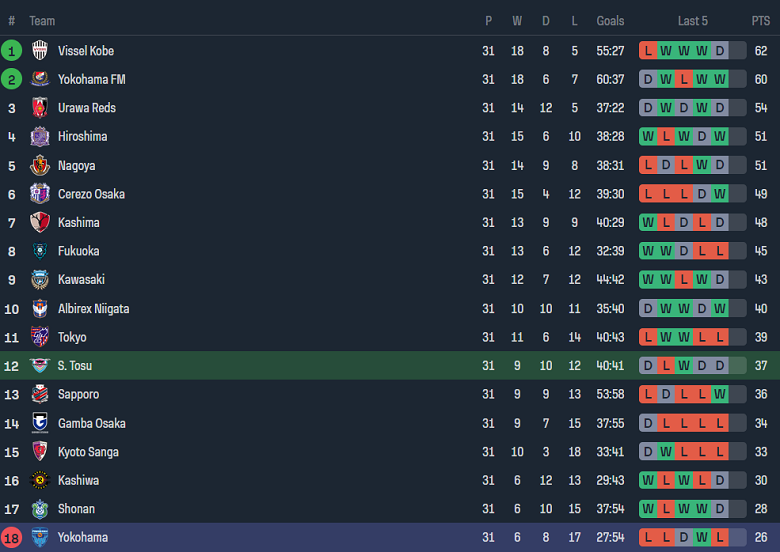
Task: Open the Albirex Niigata team page
Action: point(93,309)
